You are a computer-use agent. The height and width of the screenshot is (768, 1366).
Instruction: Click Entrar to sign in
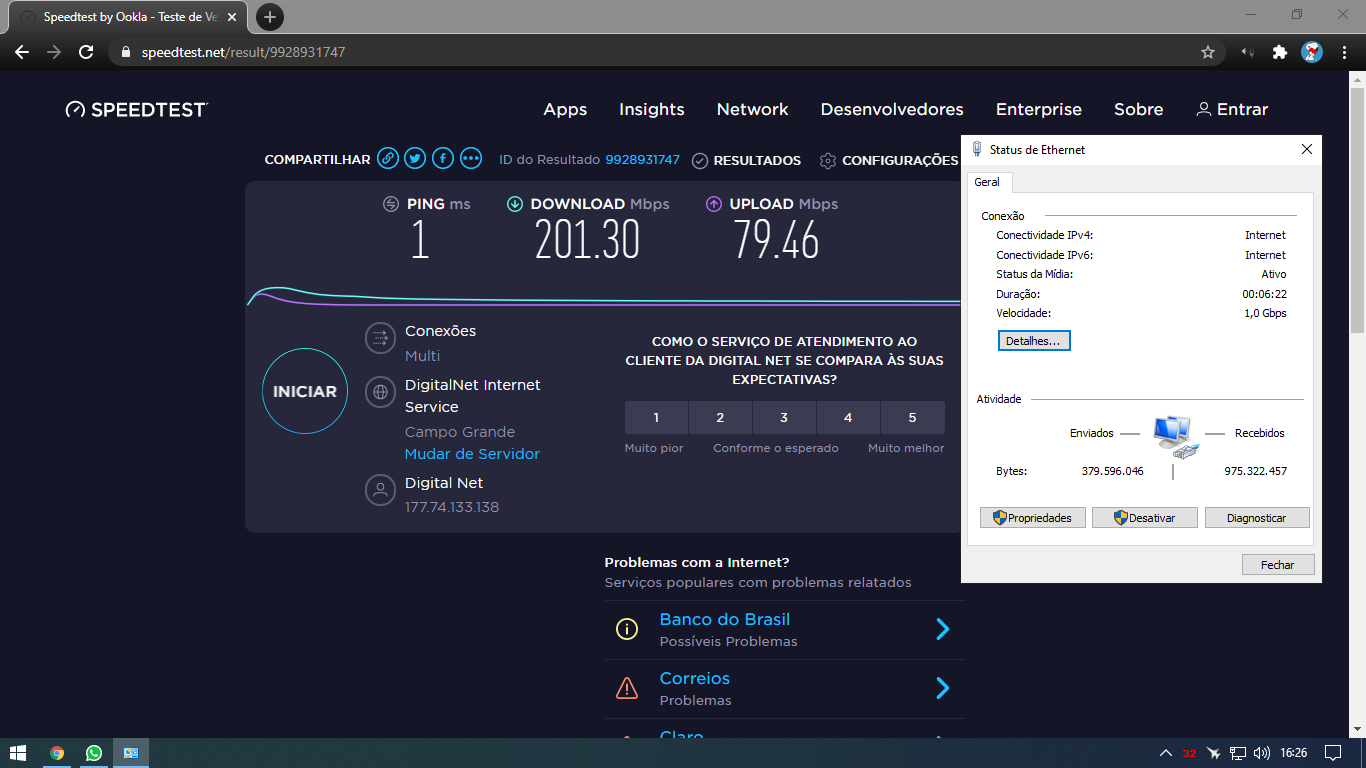click(1232, 109)
